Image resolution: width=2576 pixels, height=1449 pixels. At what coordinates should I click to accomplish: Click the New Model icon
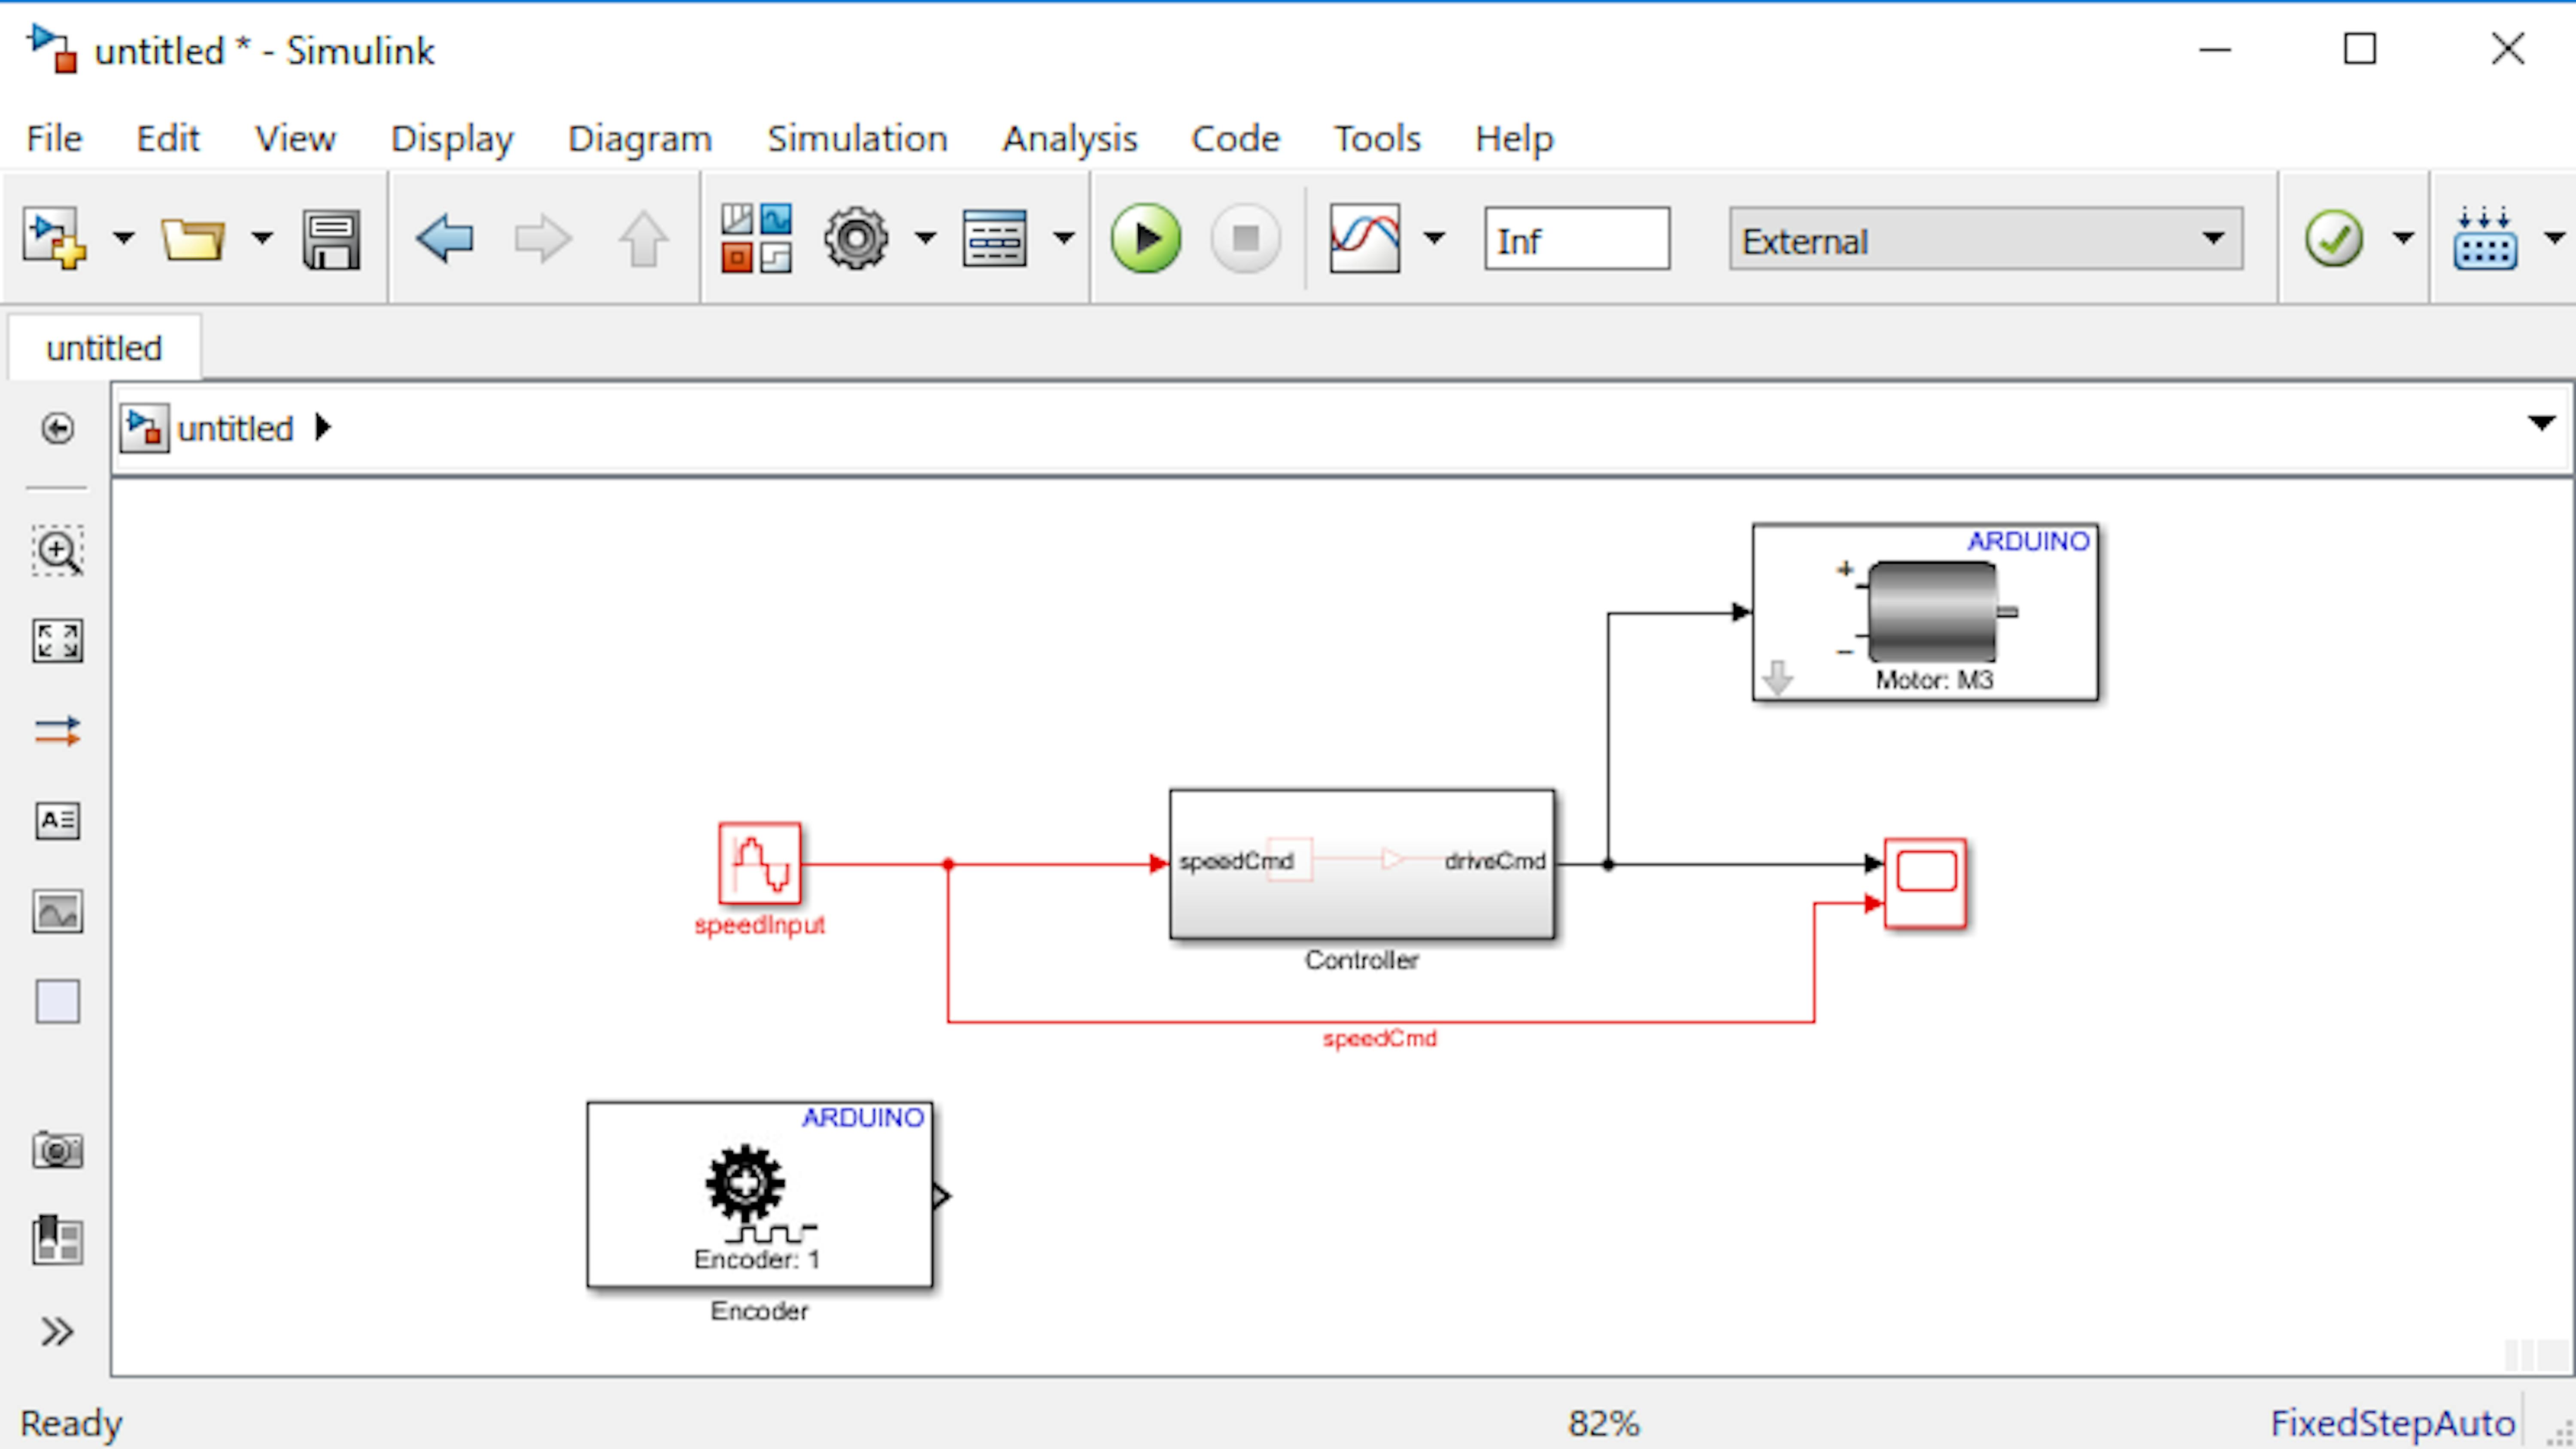point(55,239)
